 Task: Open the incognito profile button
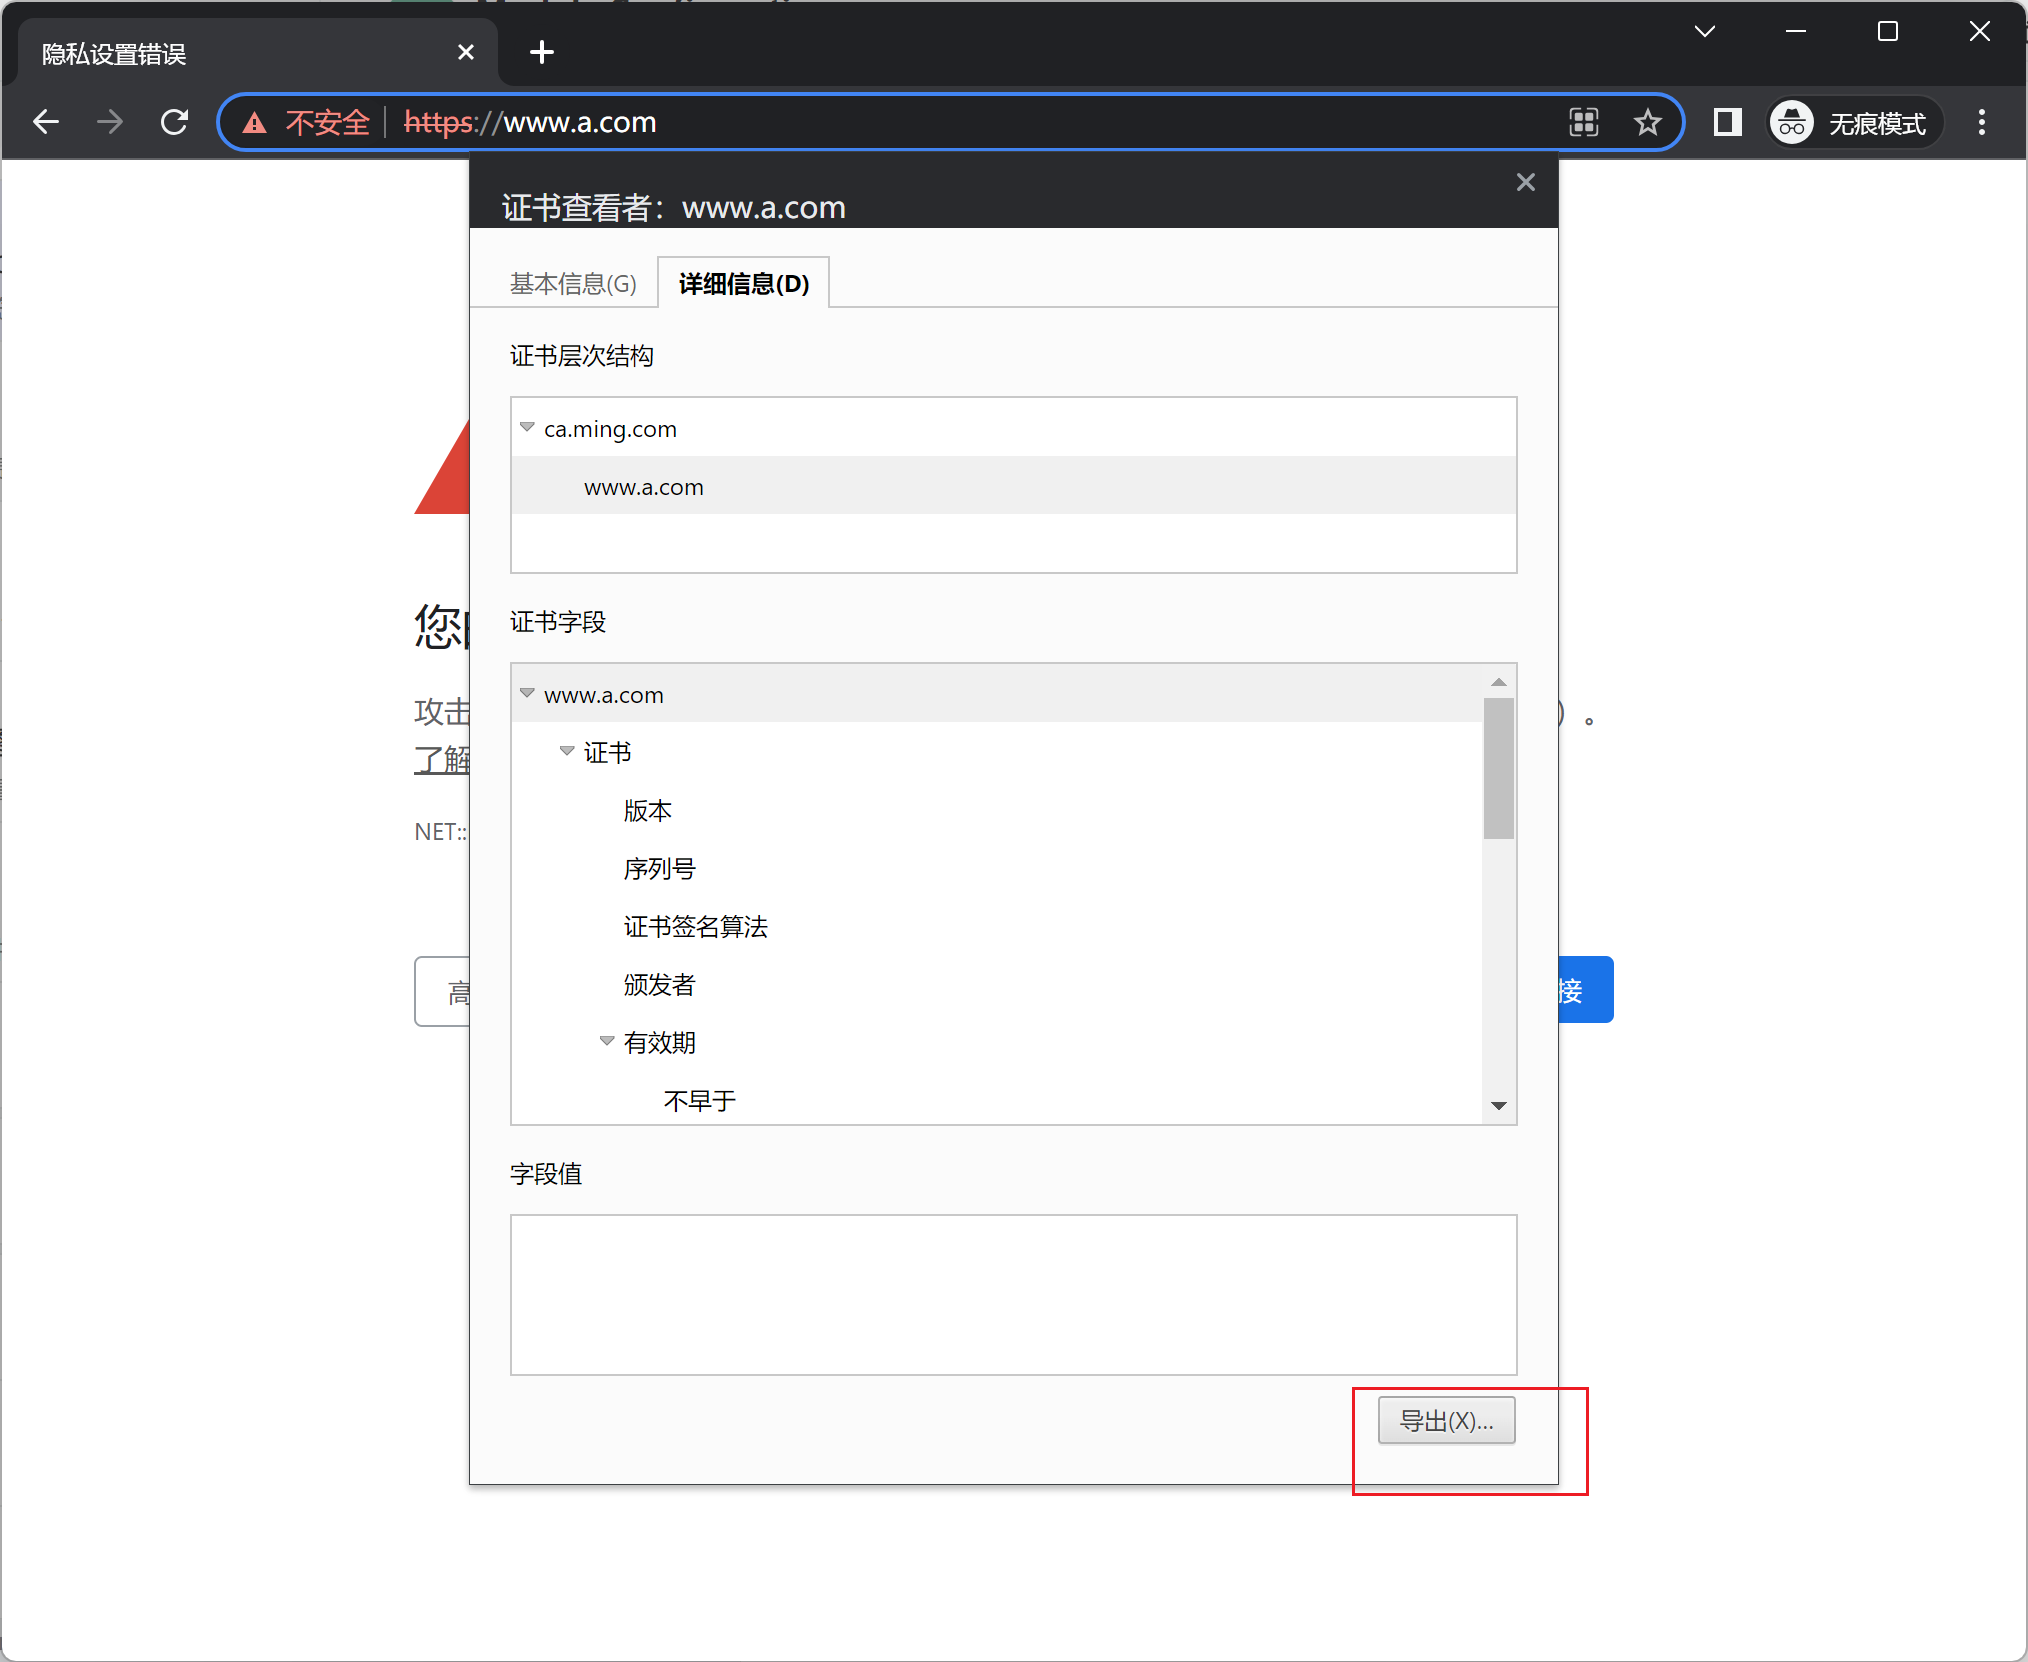pos(1853,123)
